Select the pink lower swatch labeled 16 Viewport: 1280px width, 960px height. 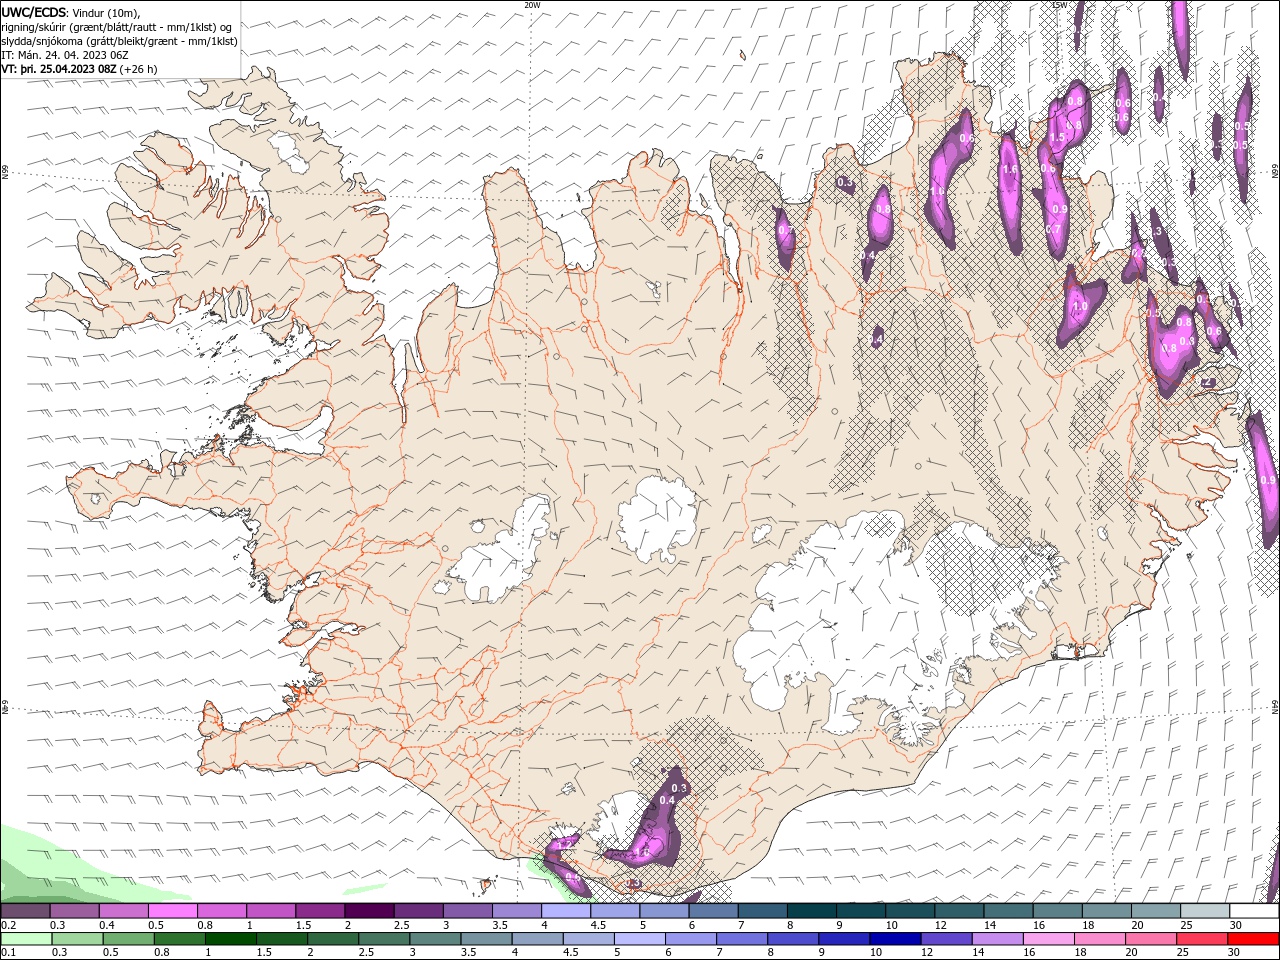(x=1047, y=939)
